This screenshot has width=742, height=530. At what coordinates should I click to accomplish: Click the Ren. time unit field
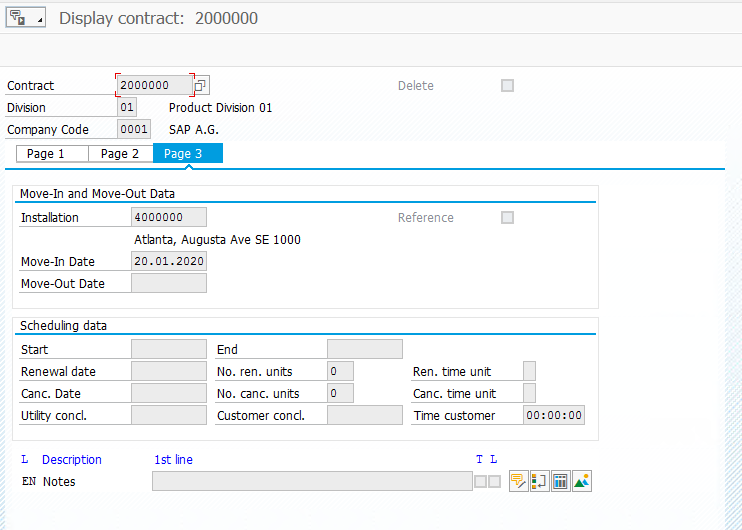[530, 371]
